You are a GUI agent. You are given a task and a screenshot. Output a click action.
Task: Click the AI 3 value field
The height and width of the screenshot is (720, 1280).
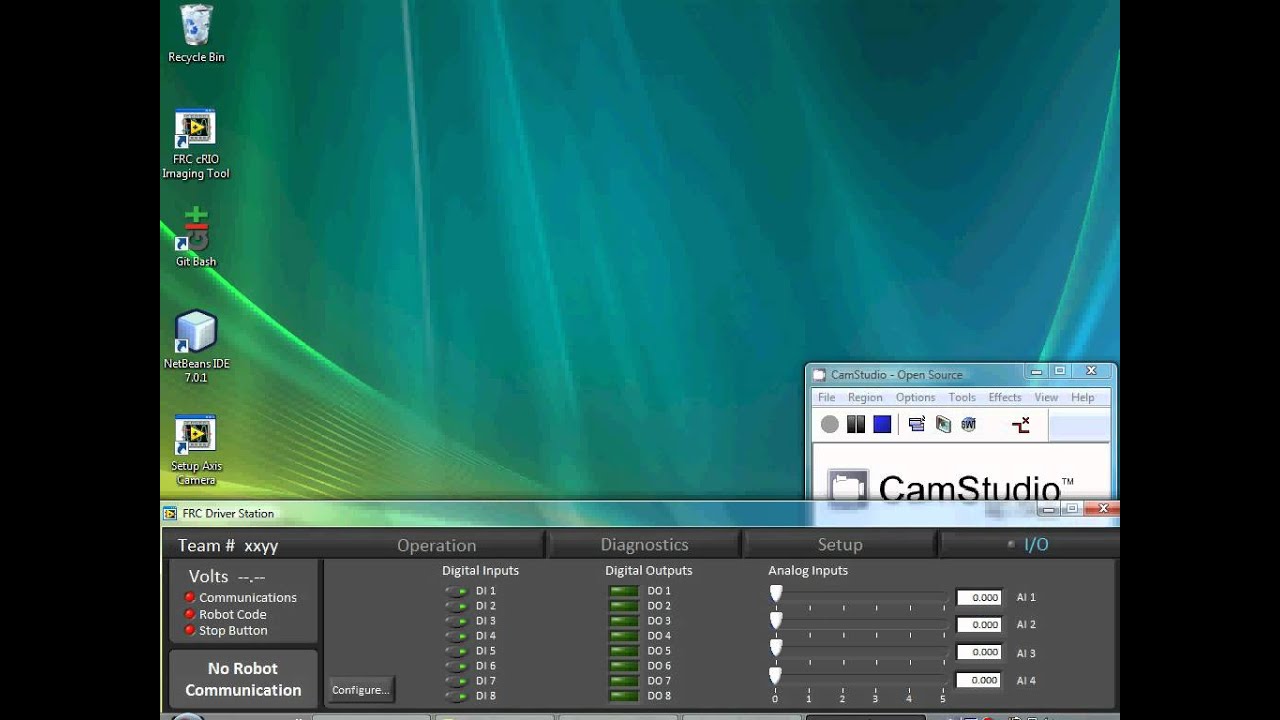tap(979, 652)
